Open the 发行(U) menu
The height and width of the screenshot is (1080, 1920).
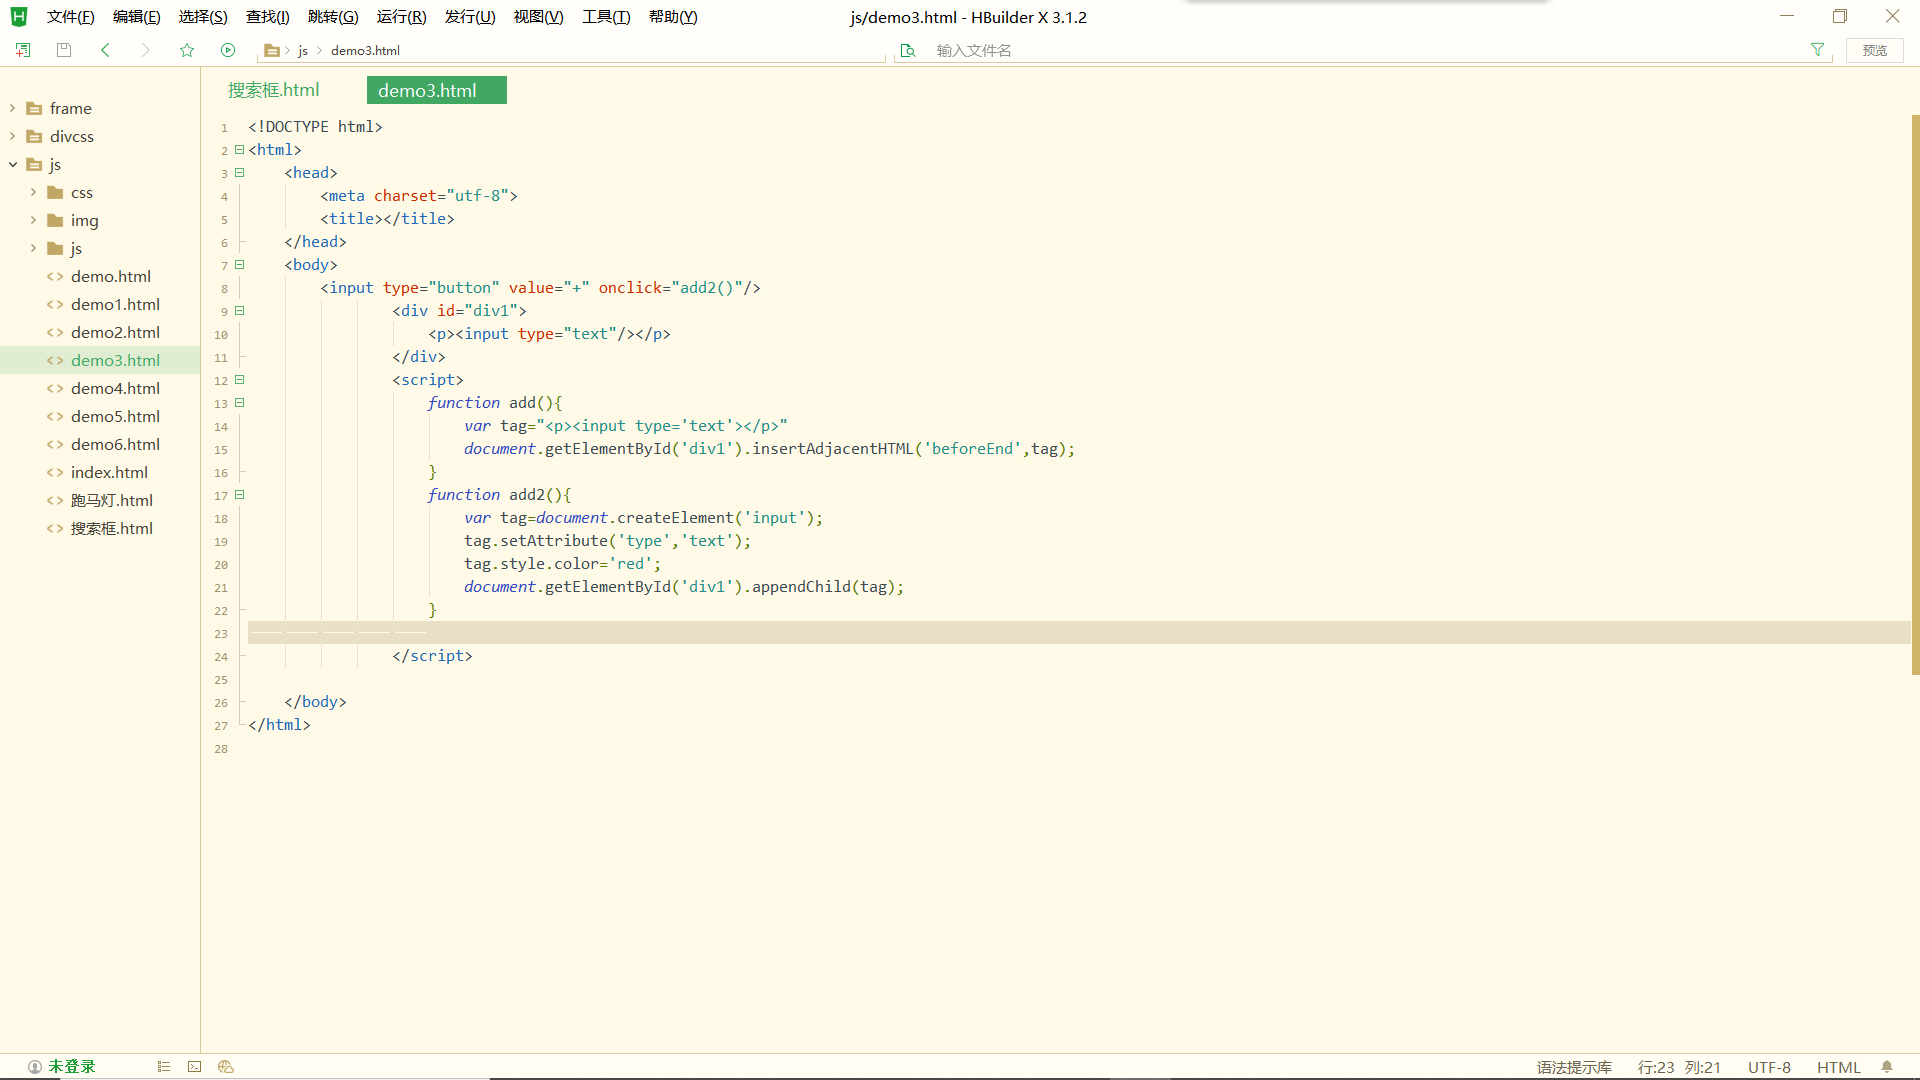pos(470,17)
